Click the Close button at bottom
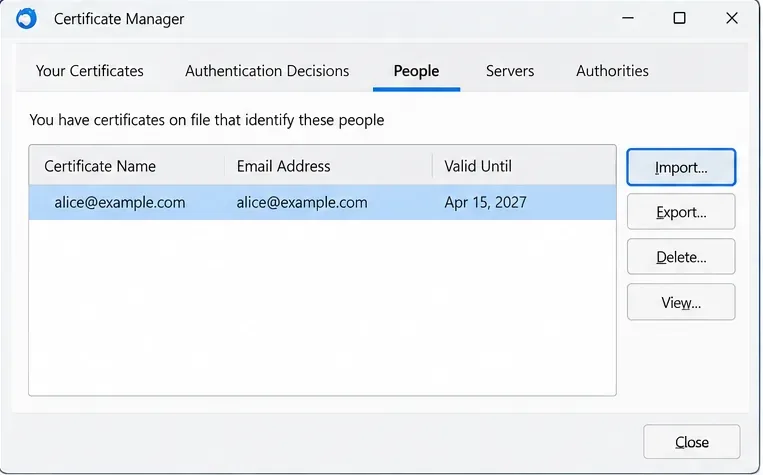763x475 pixels. click(x=691, y=442)
